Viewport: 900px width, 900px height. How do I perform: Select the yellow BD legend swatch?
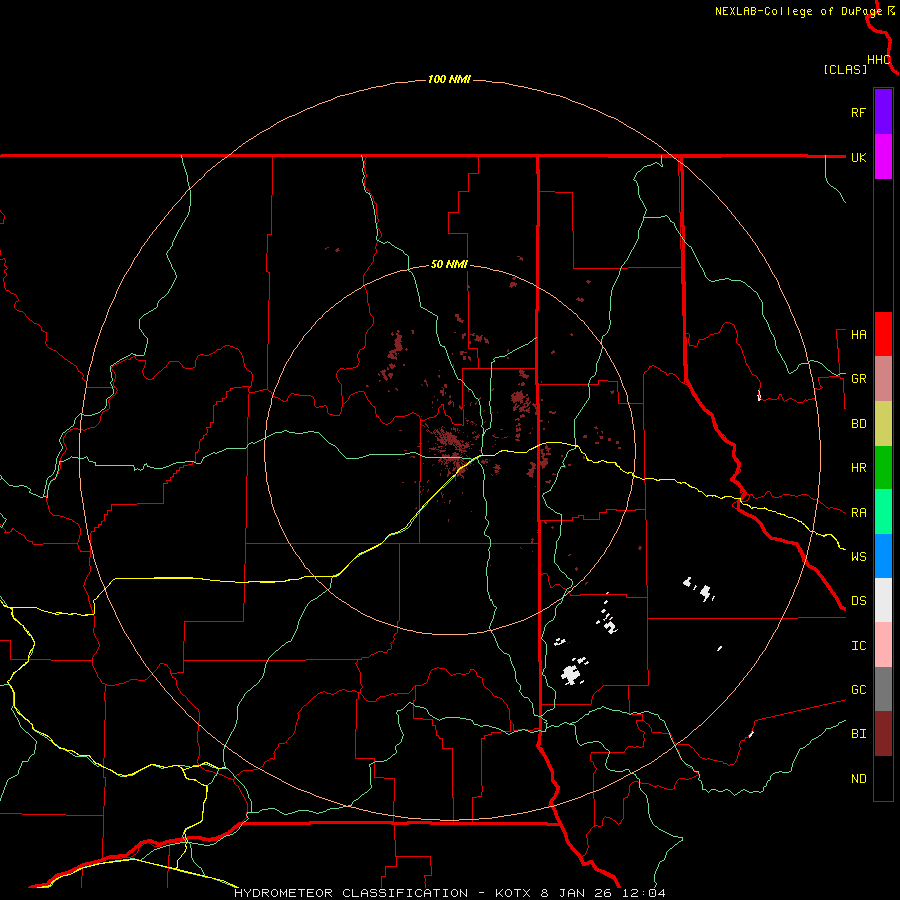[883, 424]
